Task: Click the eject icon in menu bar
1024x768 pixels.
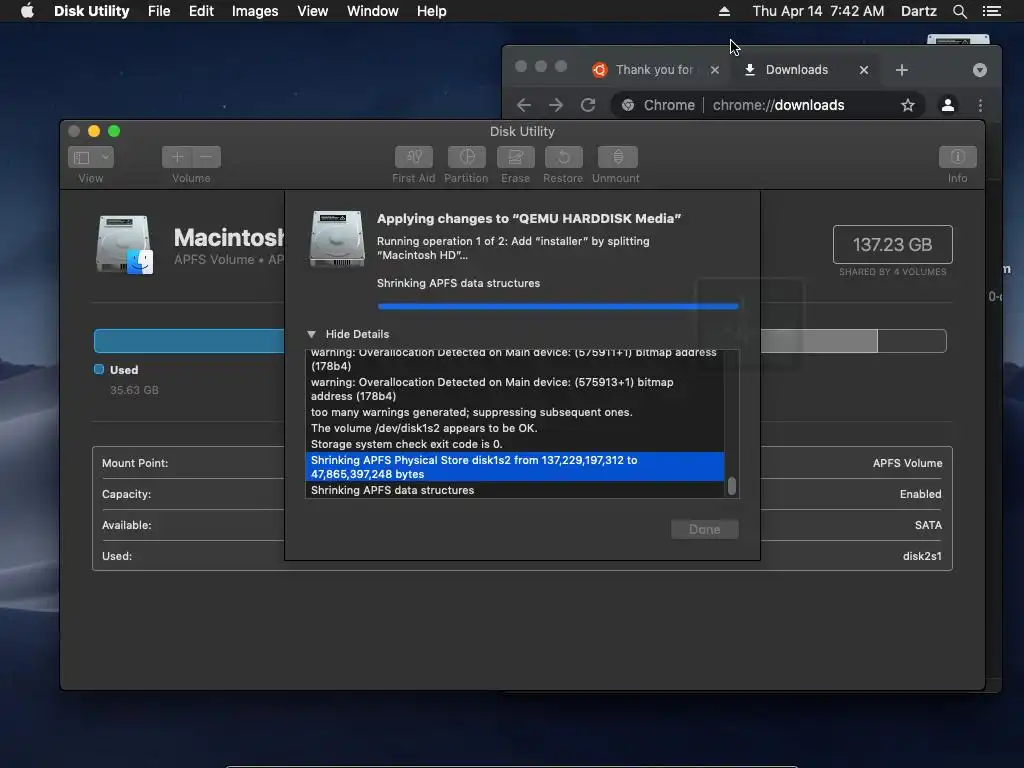Action: click(724, 11)
